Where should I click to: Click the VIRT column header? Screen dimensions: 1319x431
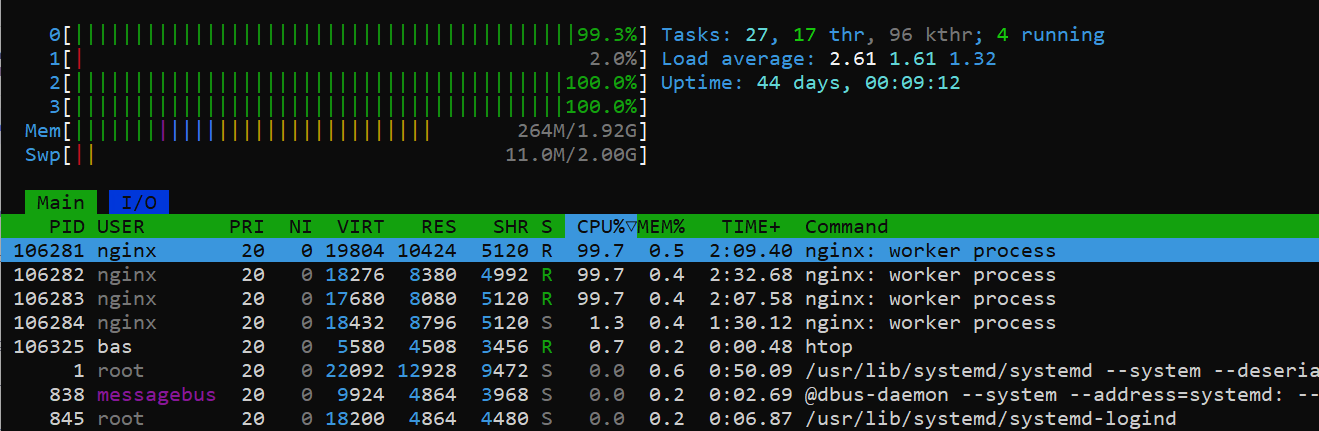pos(360,227)
